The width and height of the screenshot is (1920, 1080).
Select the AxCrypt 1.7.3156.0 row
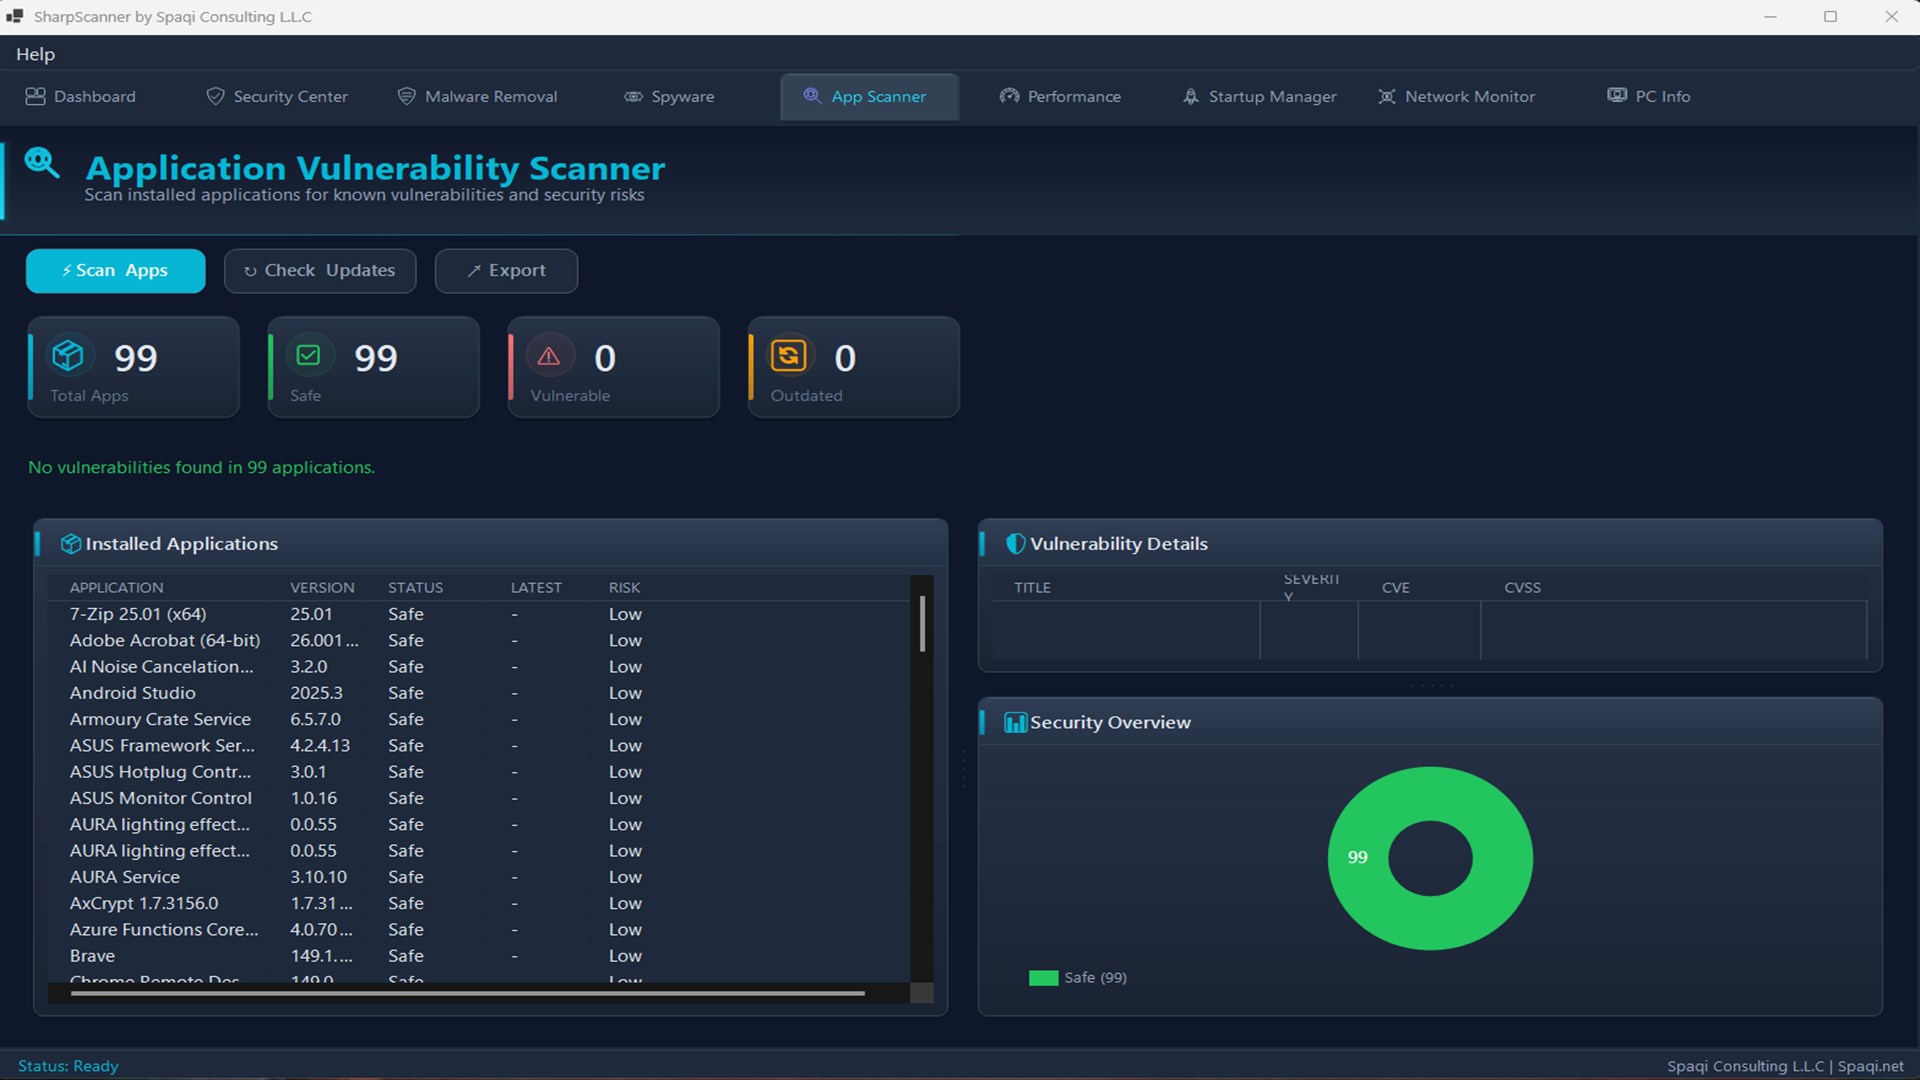480,903
